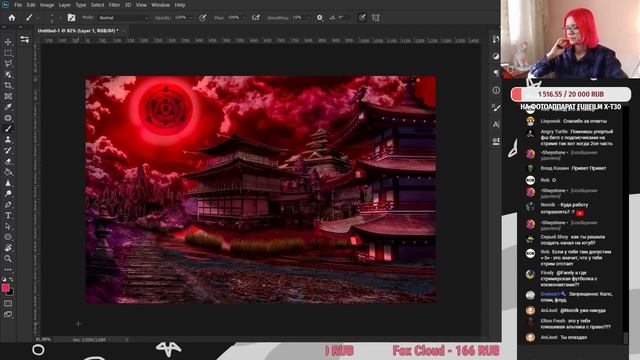Open the Help menu
Image resolution: width=640 pixels, height=360 pixels.
coord(180,5)
